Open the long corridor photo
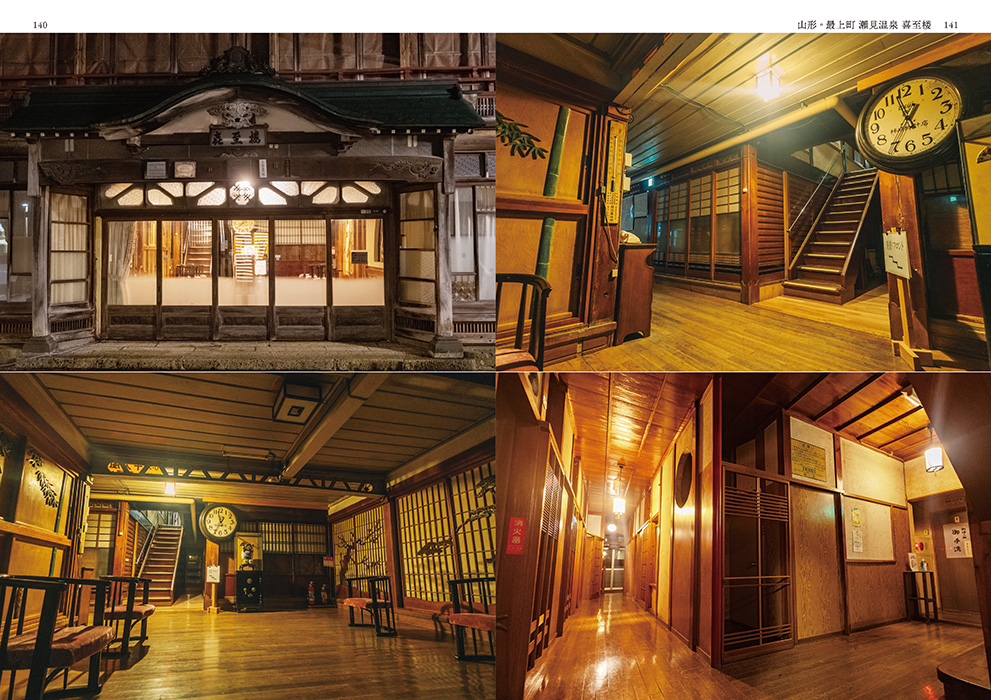This screenshot has width=991, height=700. click(x=744, y=536)
